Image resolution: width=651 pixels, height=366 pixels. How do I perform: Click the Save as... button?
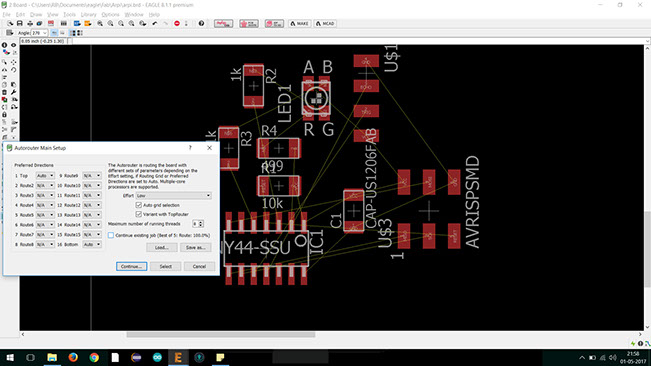196,247
